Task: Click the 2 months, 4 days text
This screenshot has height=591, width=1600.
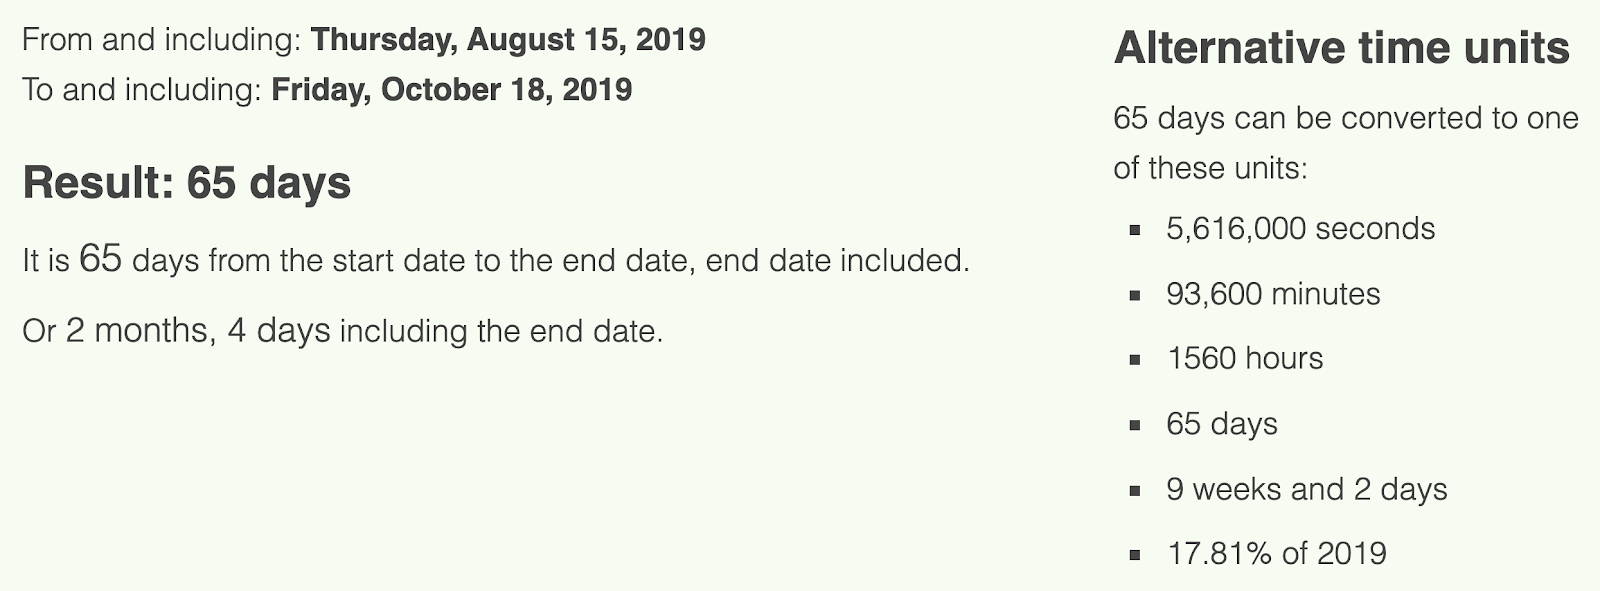Action: (x=198, y=330)
